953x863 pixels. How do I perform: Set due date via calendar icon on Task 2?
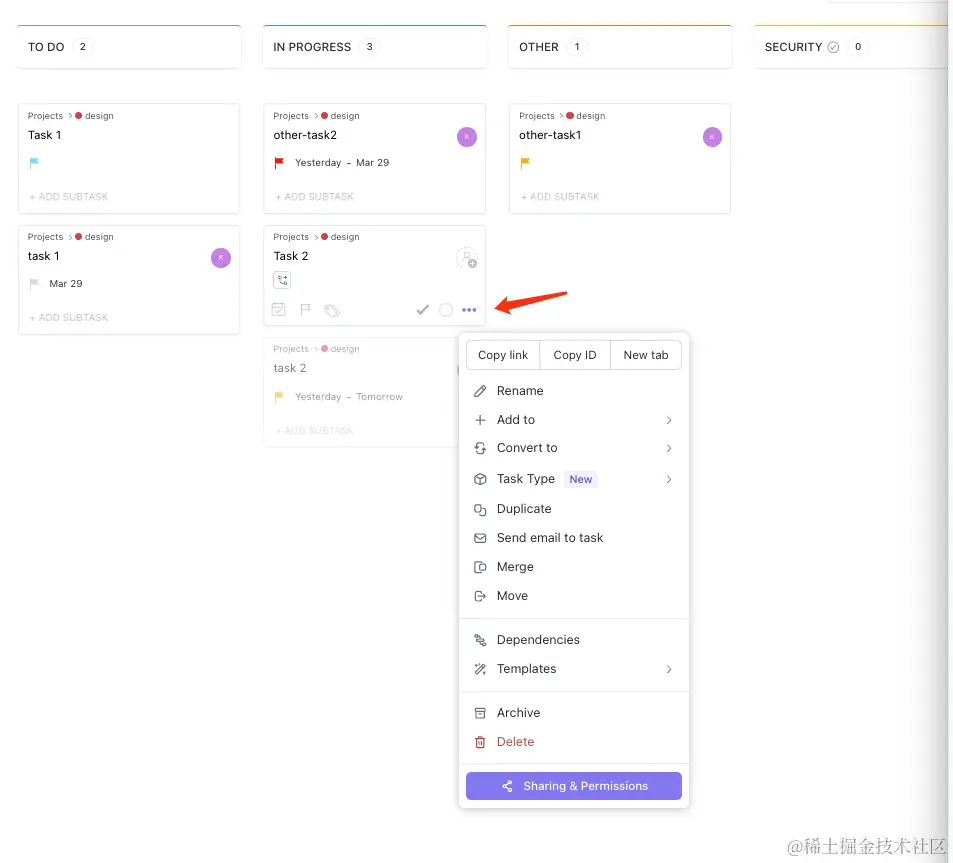(278, 309)
